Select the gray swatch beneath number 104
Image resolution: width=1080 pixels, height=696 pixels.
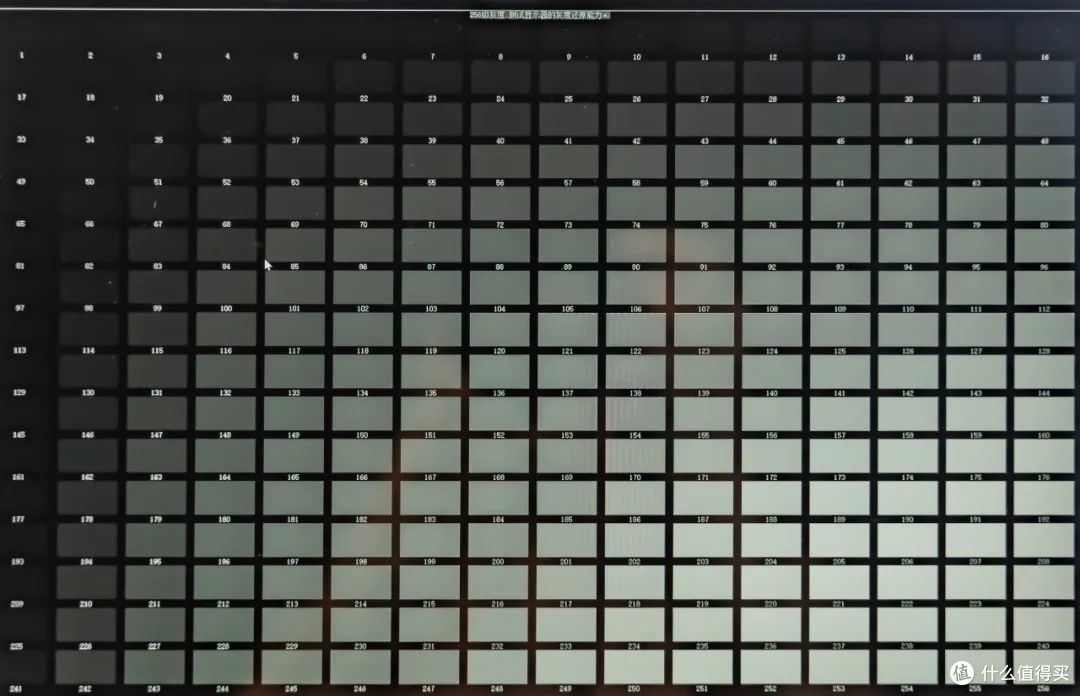(x=499, y=330)
